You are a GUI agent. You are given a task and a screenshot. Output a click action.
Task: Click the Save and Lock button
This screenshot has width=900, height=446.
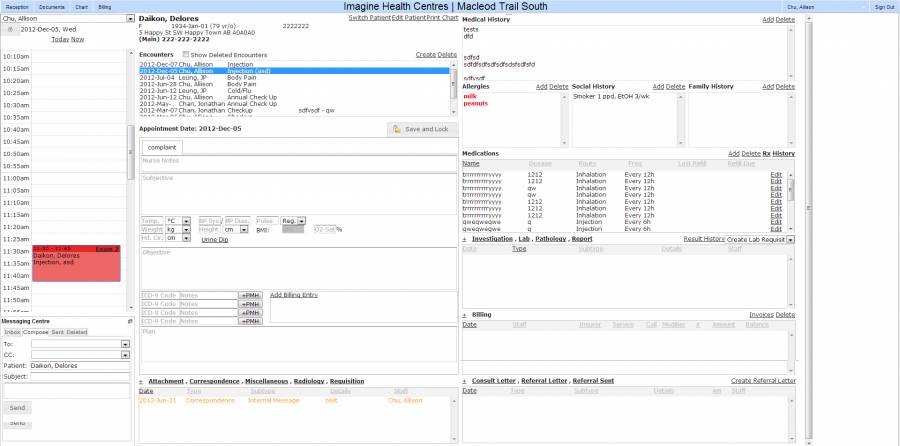(422, 130)
